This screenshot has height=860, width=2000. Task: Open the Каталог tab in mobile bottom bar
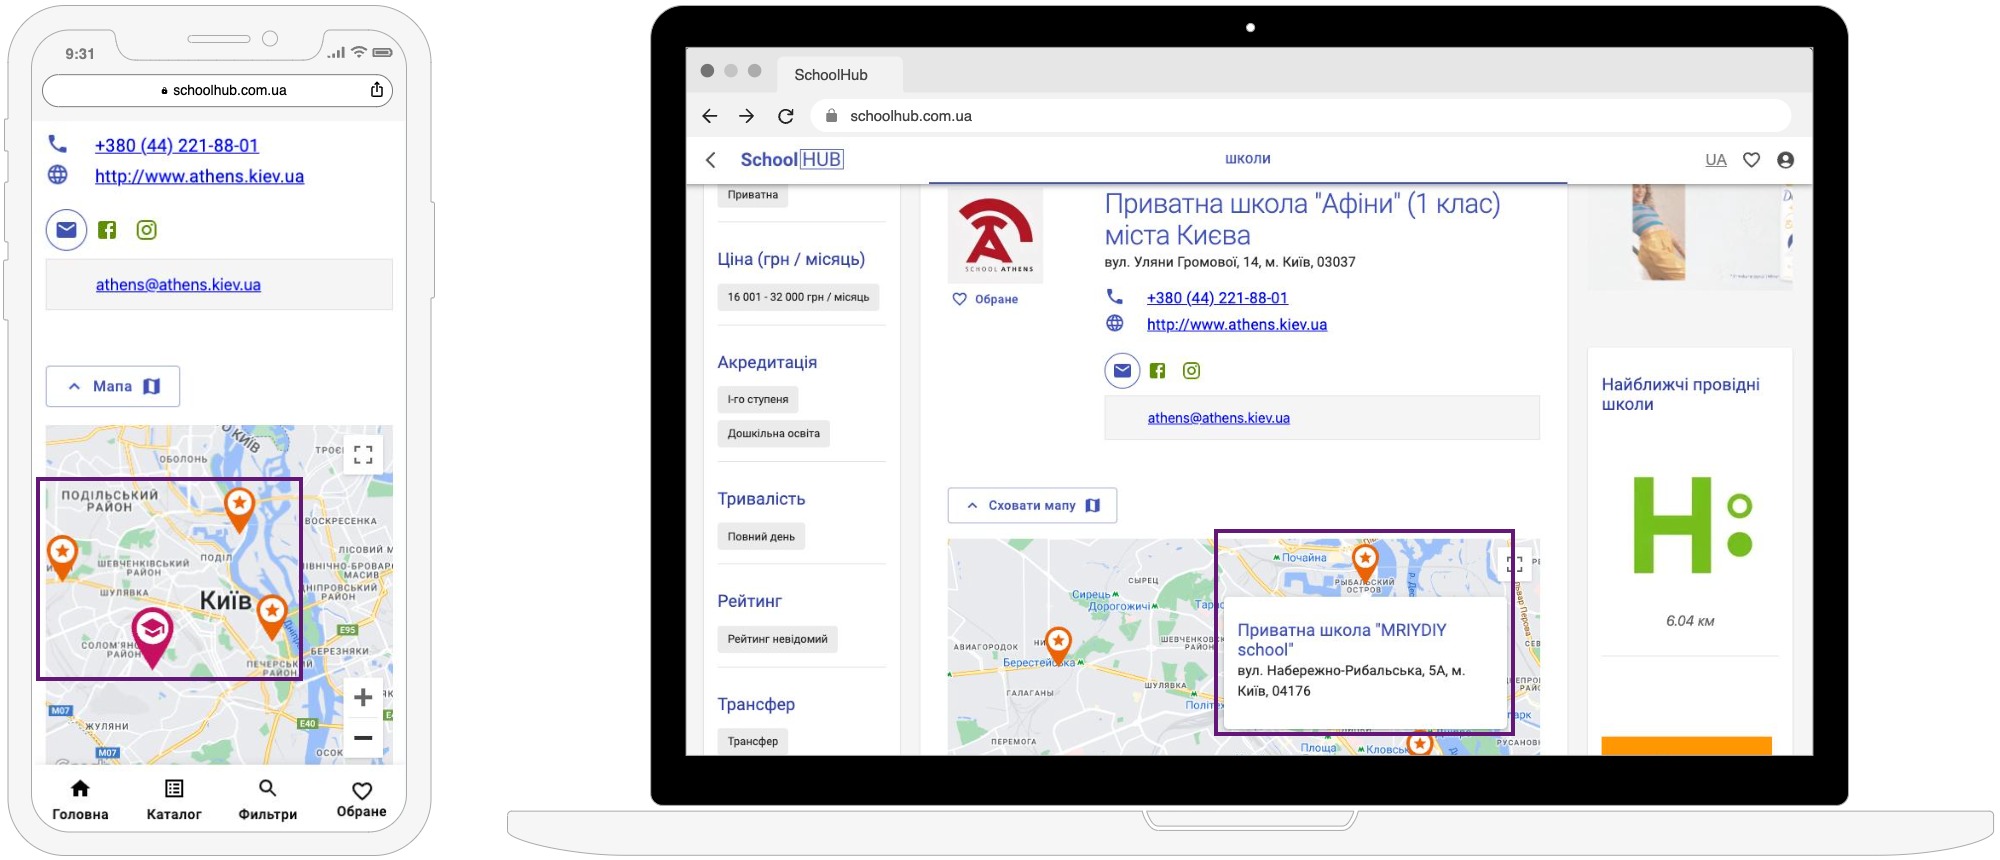pos(174,799)
